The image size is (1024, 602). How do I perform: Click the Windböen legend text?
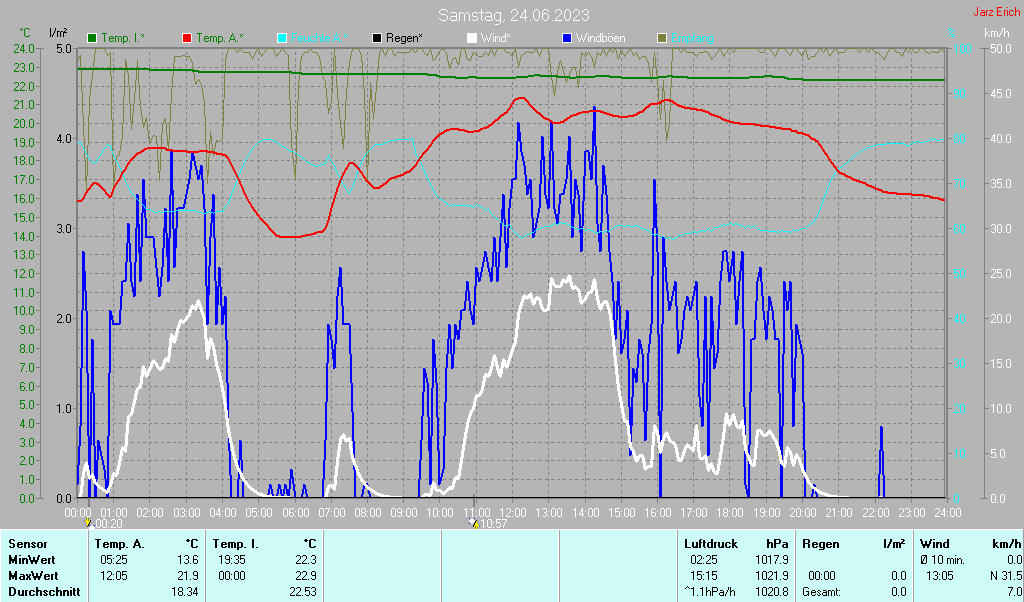pyautogui.click(x=600, y=38)
